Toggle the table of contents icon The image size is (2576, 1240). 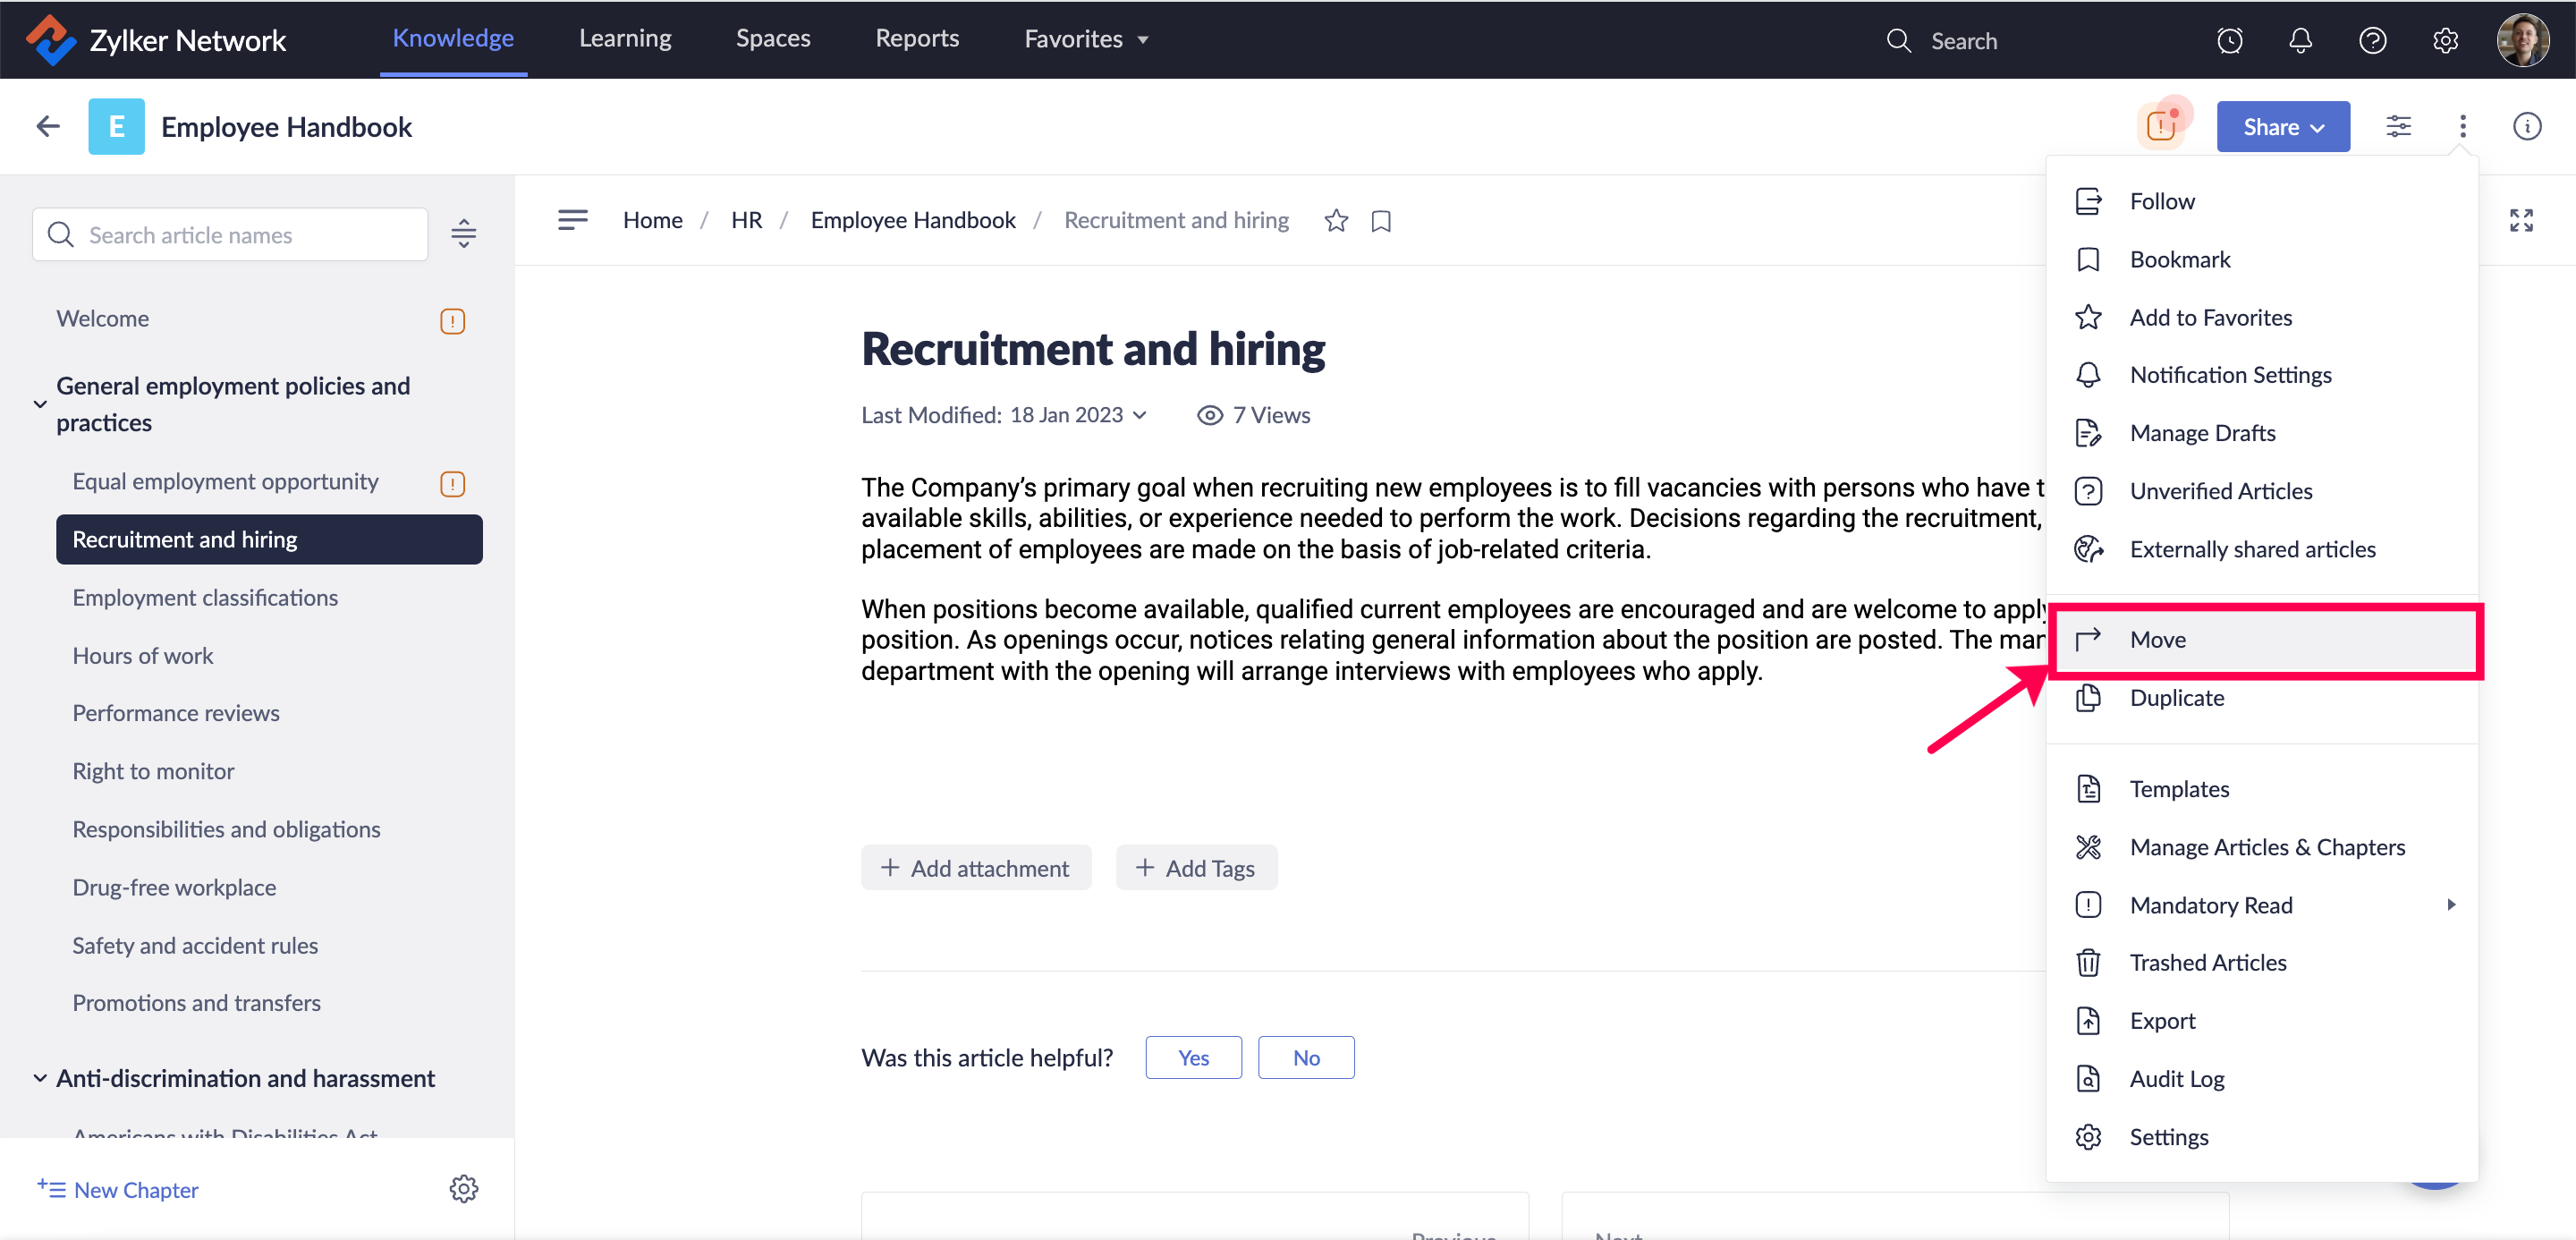pyautogui.click(x=572, y=220)
